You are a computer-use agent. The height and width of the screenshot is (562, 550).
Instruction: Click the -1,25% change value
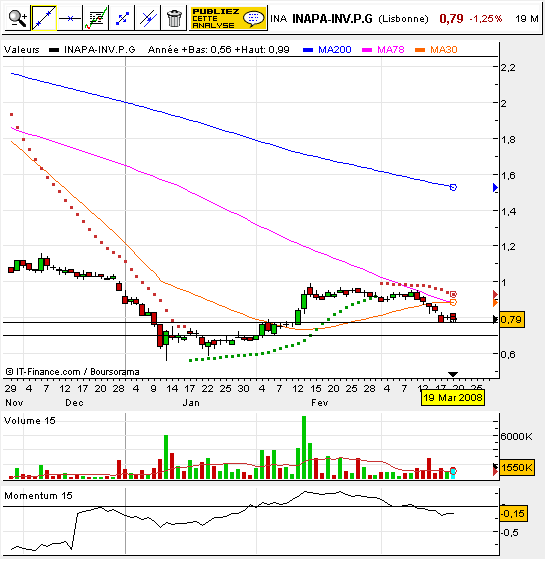click(x=486, y=19)
